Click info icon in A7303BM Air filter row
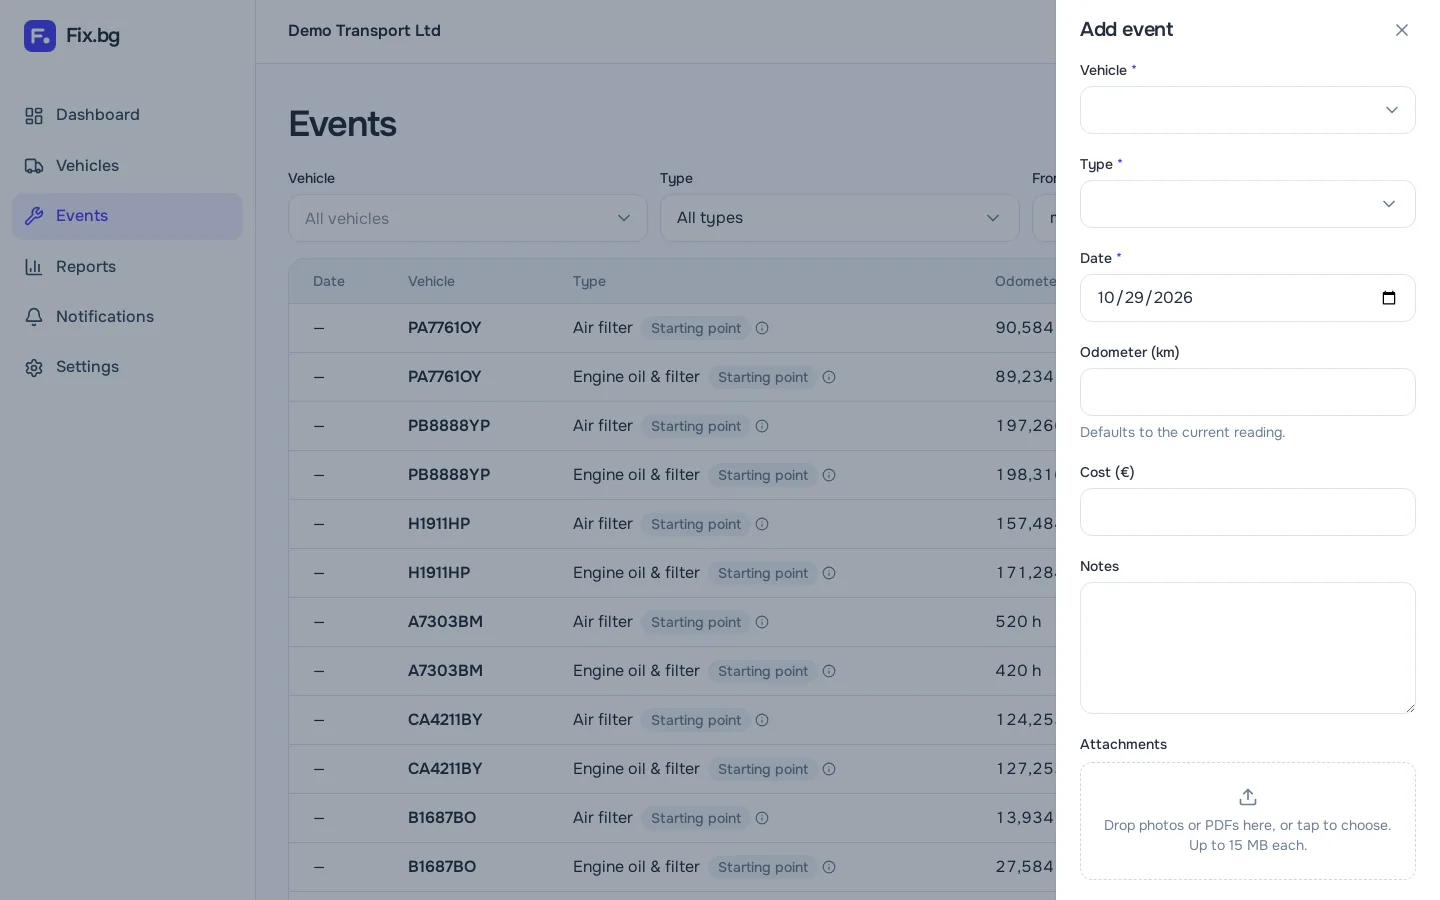The width and height of the screenshot is (1440, 900). tap(762, 622)
